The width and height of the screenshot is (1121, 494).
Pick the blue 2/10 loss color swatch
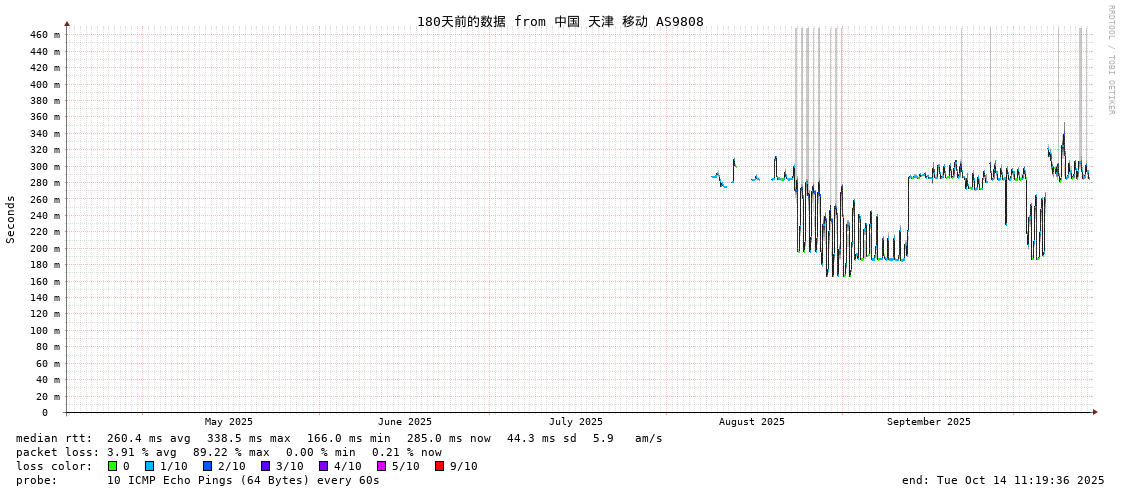pyautogui.click(x=207, y=466)
